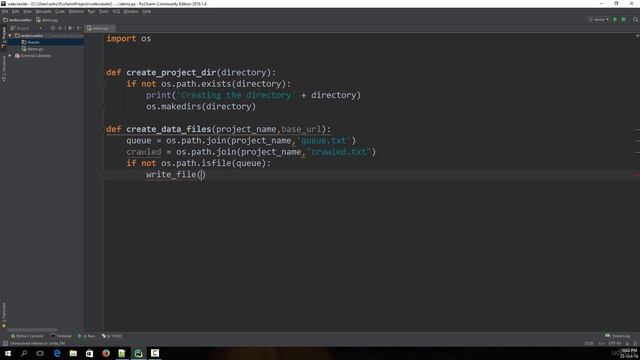Open File Explorer from taskbar
This screenshot has height=360, width=640.
73,353
